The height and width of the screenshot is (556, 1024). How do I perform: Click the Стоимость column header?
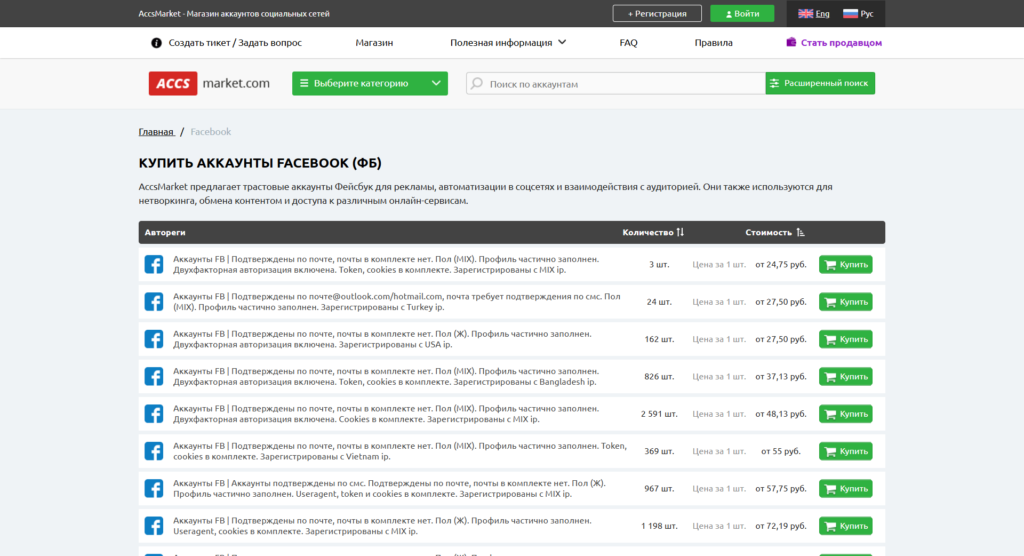pos(768,232)
